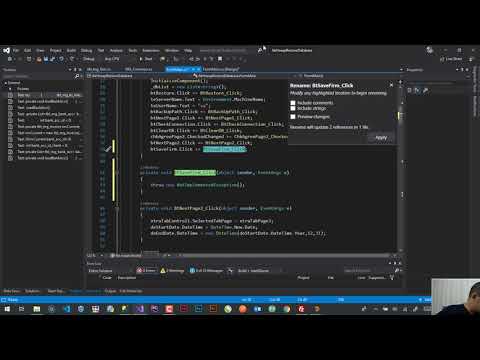This screenshot has height=360, width=480.
Task: Open the Edit menu
Action: click(27, 50)
